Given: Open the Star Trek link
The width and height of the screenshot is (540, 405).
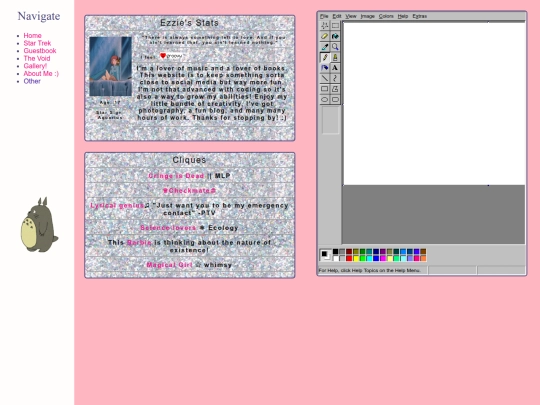Looking at the screenshot, I should tap(37, 43).
